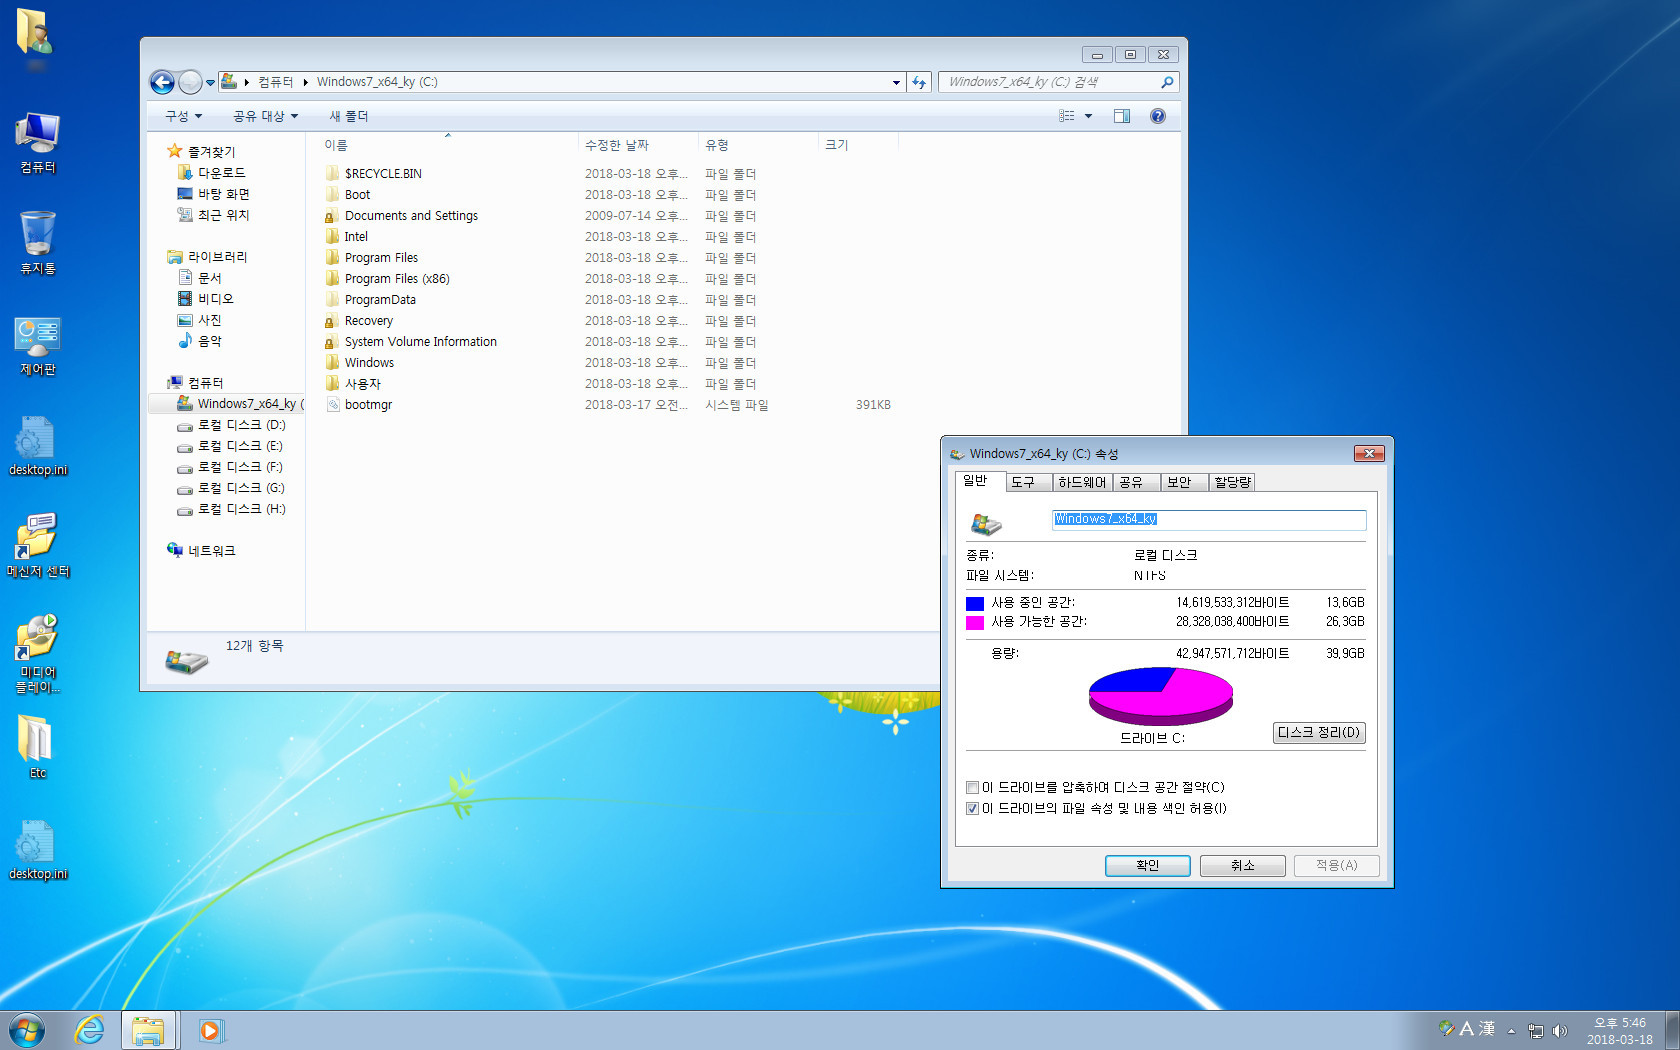This screenshot has height=1050, width=1680.
Task: Close the Properties dialog with the X
Action: click(x=1369, y=453)
